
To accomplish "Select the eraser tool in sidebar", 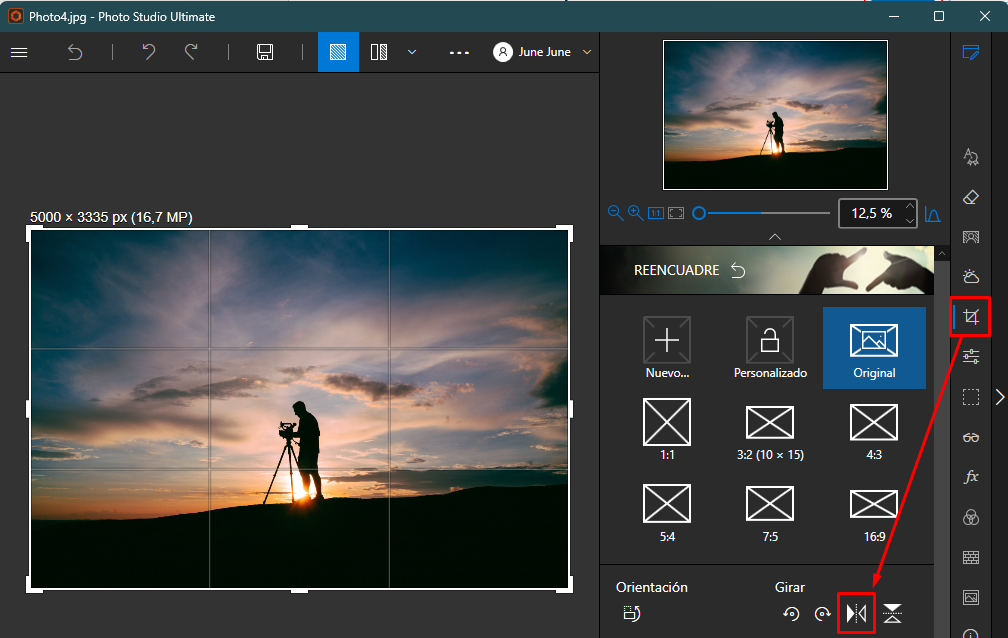I will coord(971,197).
